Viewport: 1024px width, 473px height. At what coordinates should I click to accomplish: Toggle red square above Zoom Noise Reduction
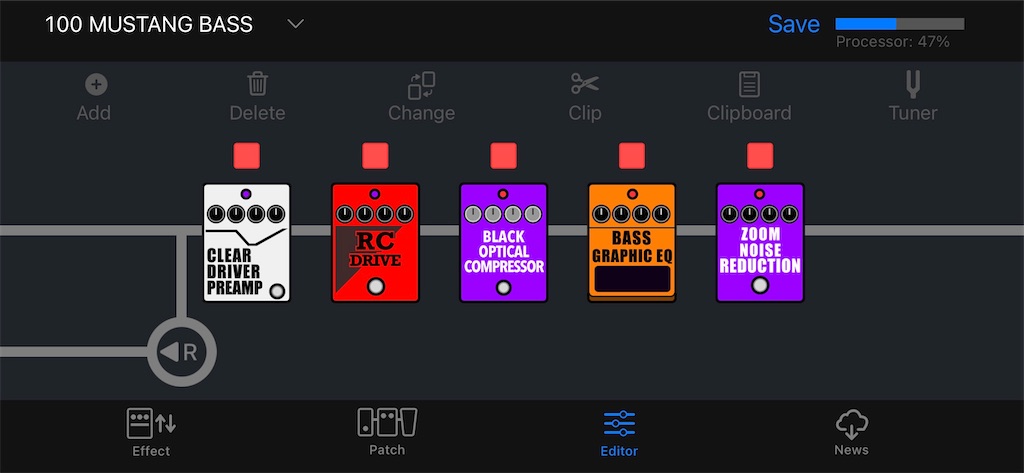point(760,156)
